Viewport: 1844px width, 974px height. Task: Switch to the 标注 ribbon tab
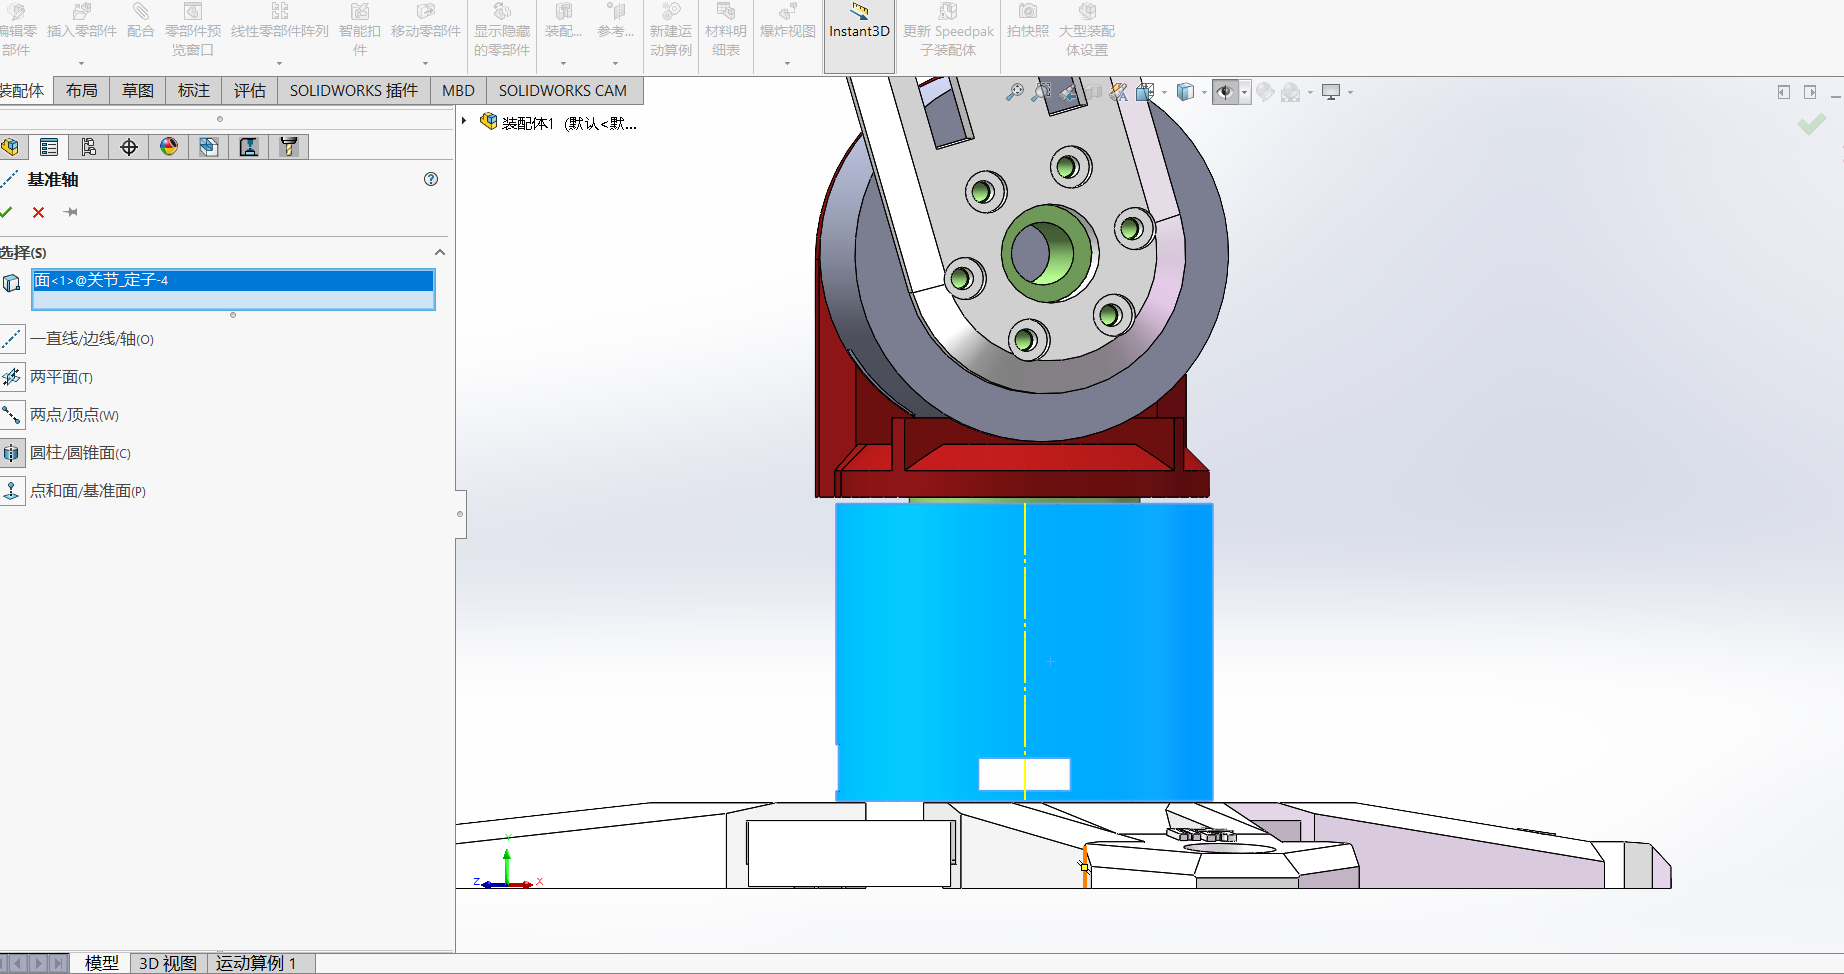tap(193, 90)
